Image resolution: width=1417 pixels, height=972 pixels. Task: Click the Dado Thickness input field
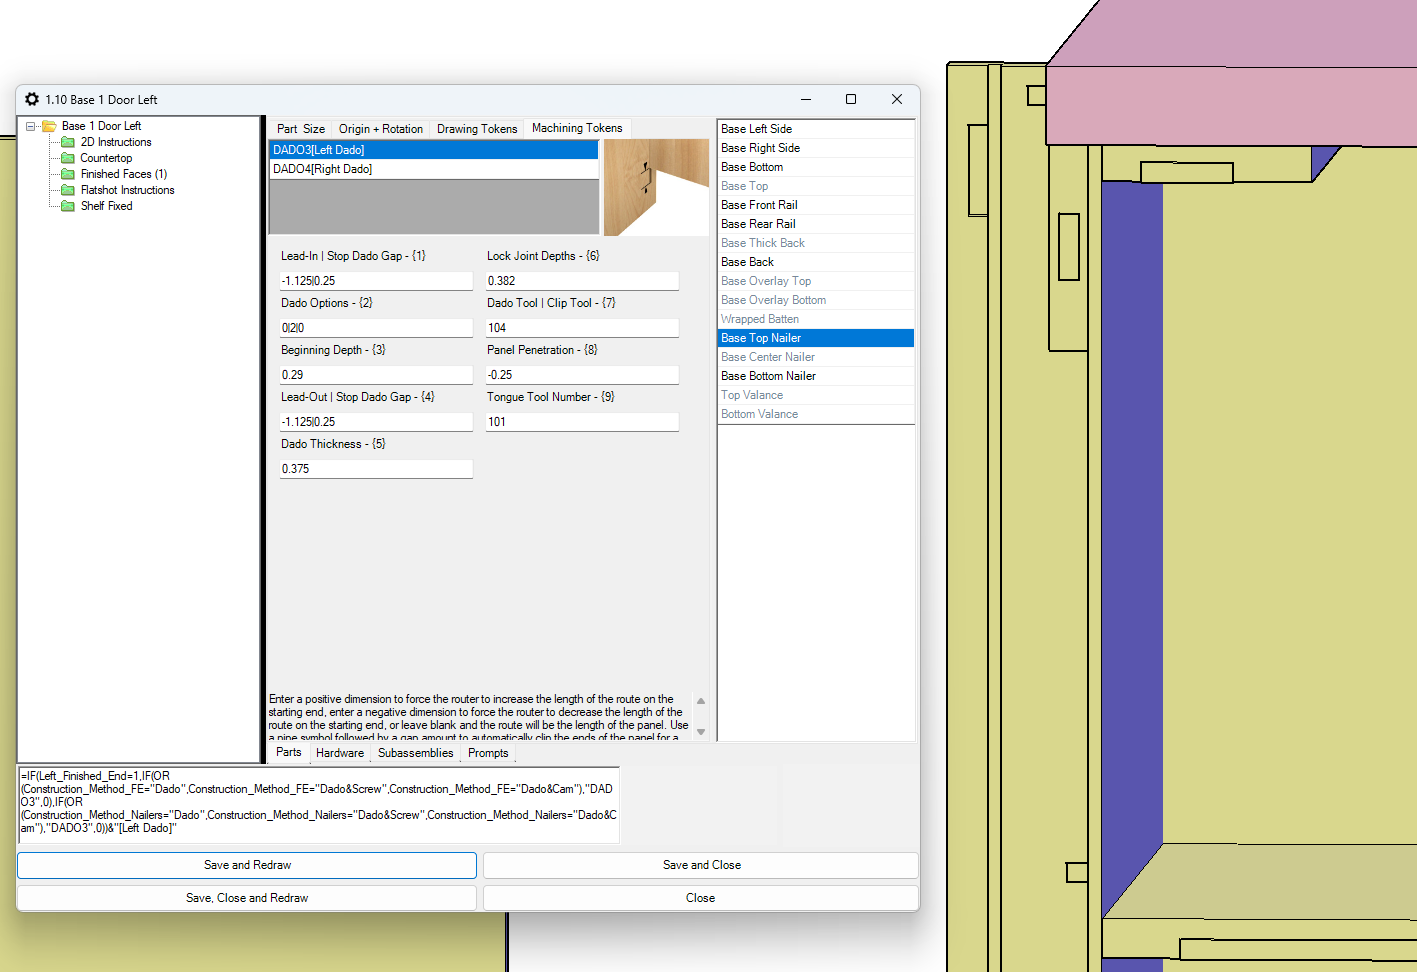click(376, 469)
